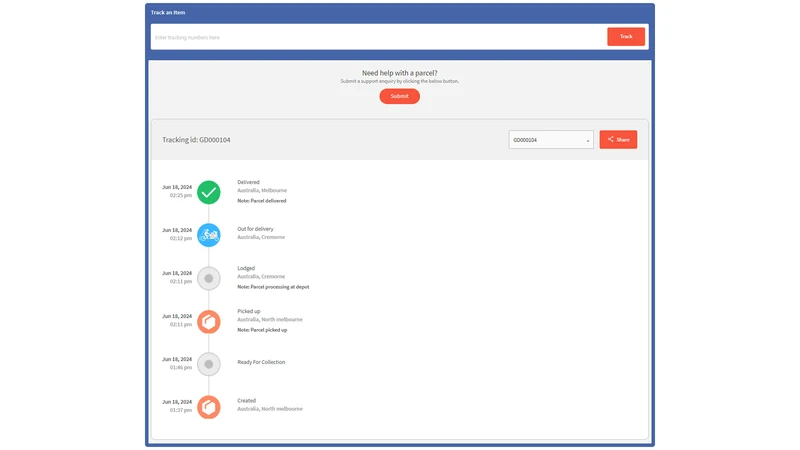
Task: Click the '01:37 pm' created timestamp
Action: (181, 410)
